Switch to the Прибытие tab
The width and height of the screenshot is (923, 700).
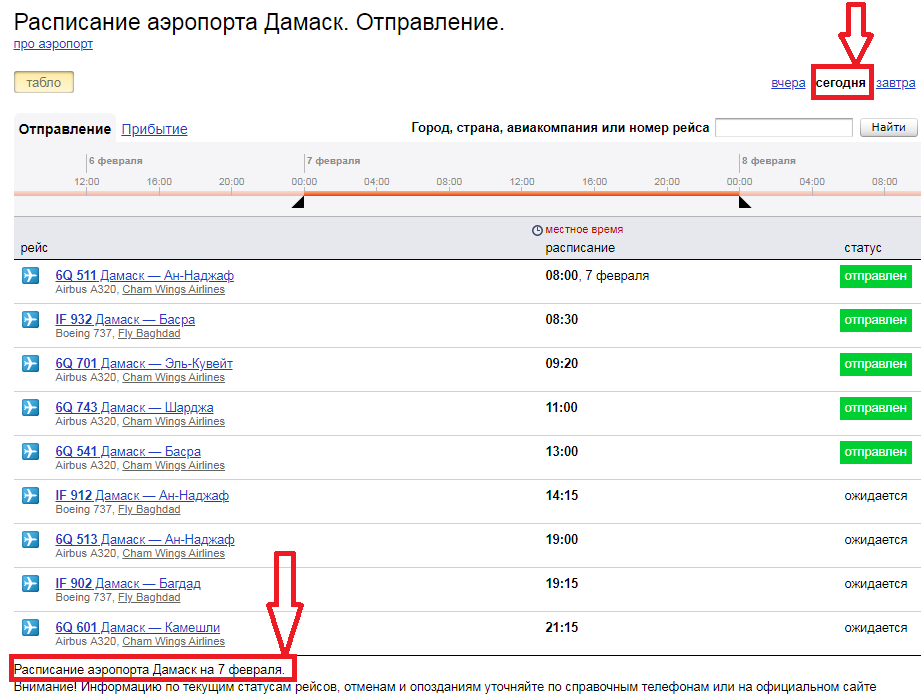154,129
